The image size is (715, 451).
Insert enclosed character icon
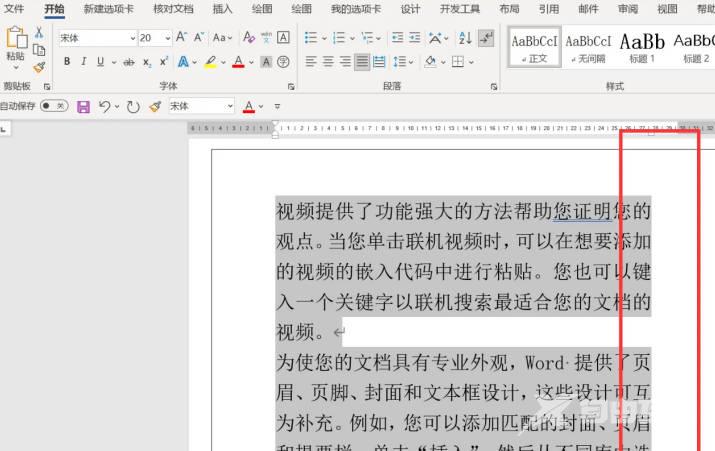click(283, 62)
